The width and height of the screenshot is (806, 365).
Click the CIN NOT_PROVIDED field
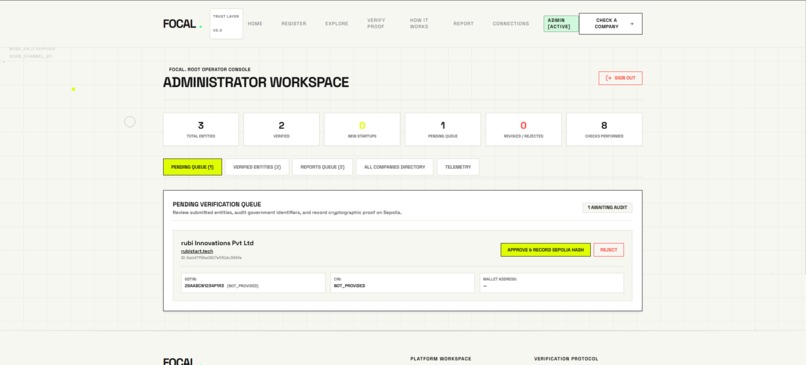(x=402, y=283)
